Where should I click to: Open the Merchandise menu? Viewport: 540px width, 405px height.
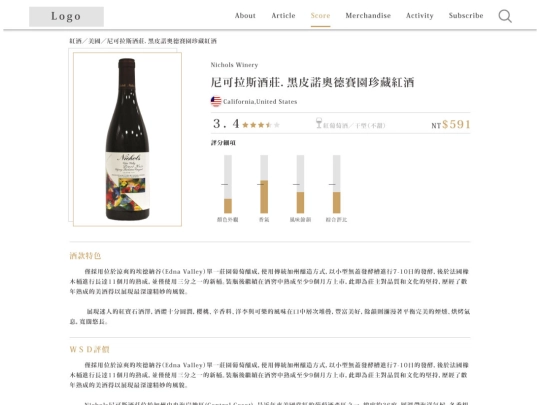[368, 15]
